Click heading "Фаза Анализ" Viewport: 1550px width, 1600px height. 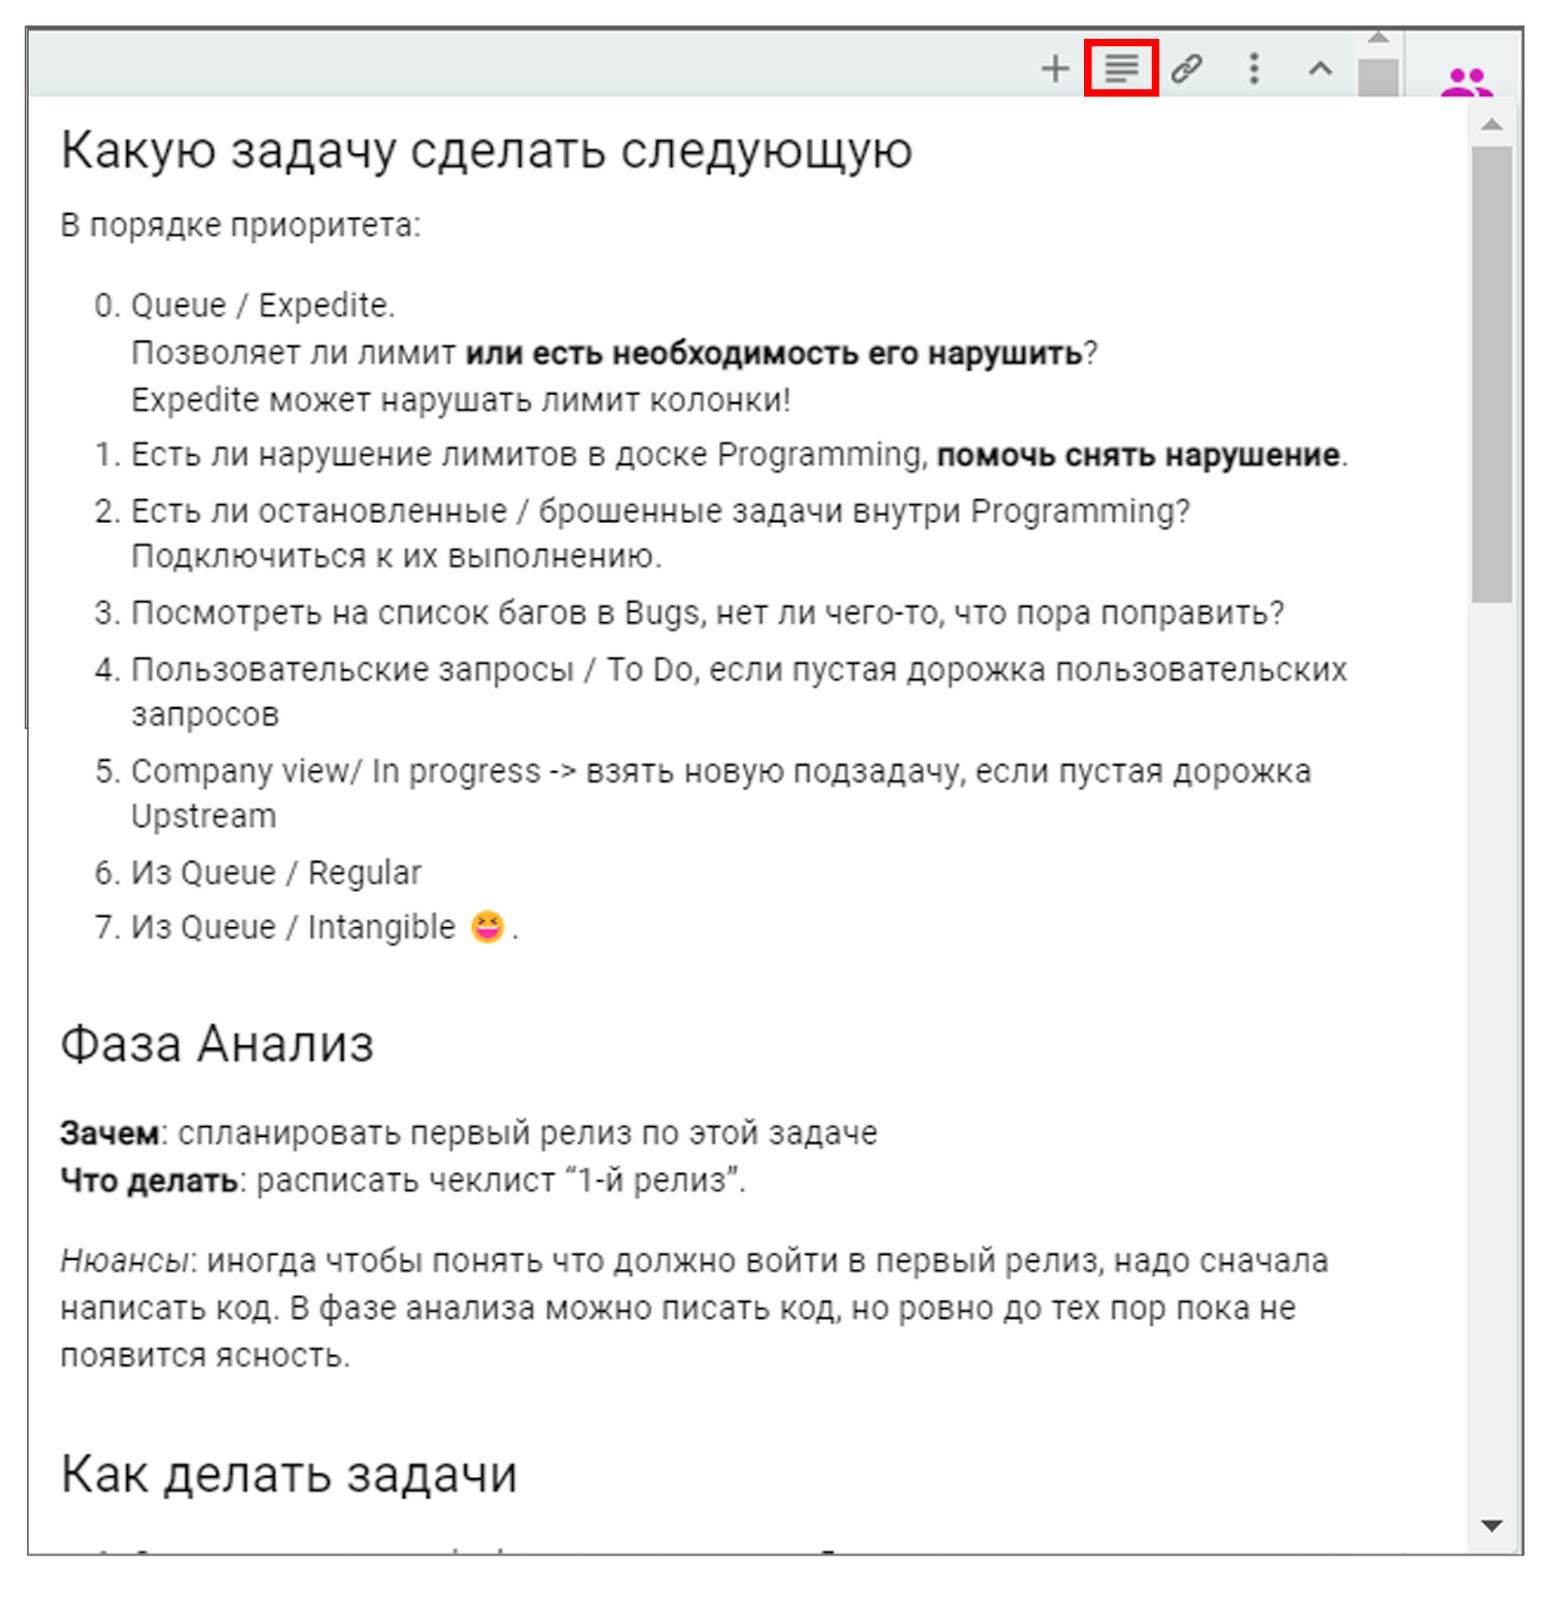point(217,1044)
